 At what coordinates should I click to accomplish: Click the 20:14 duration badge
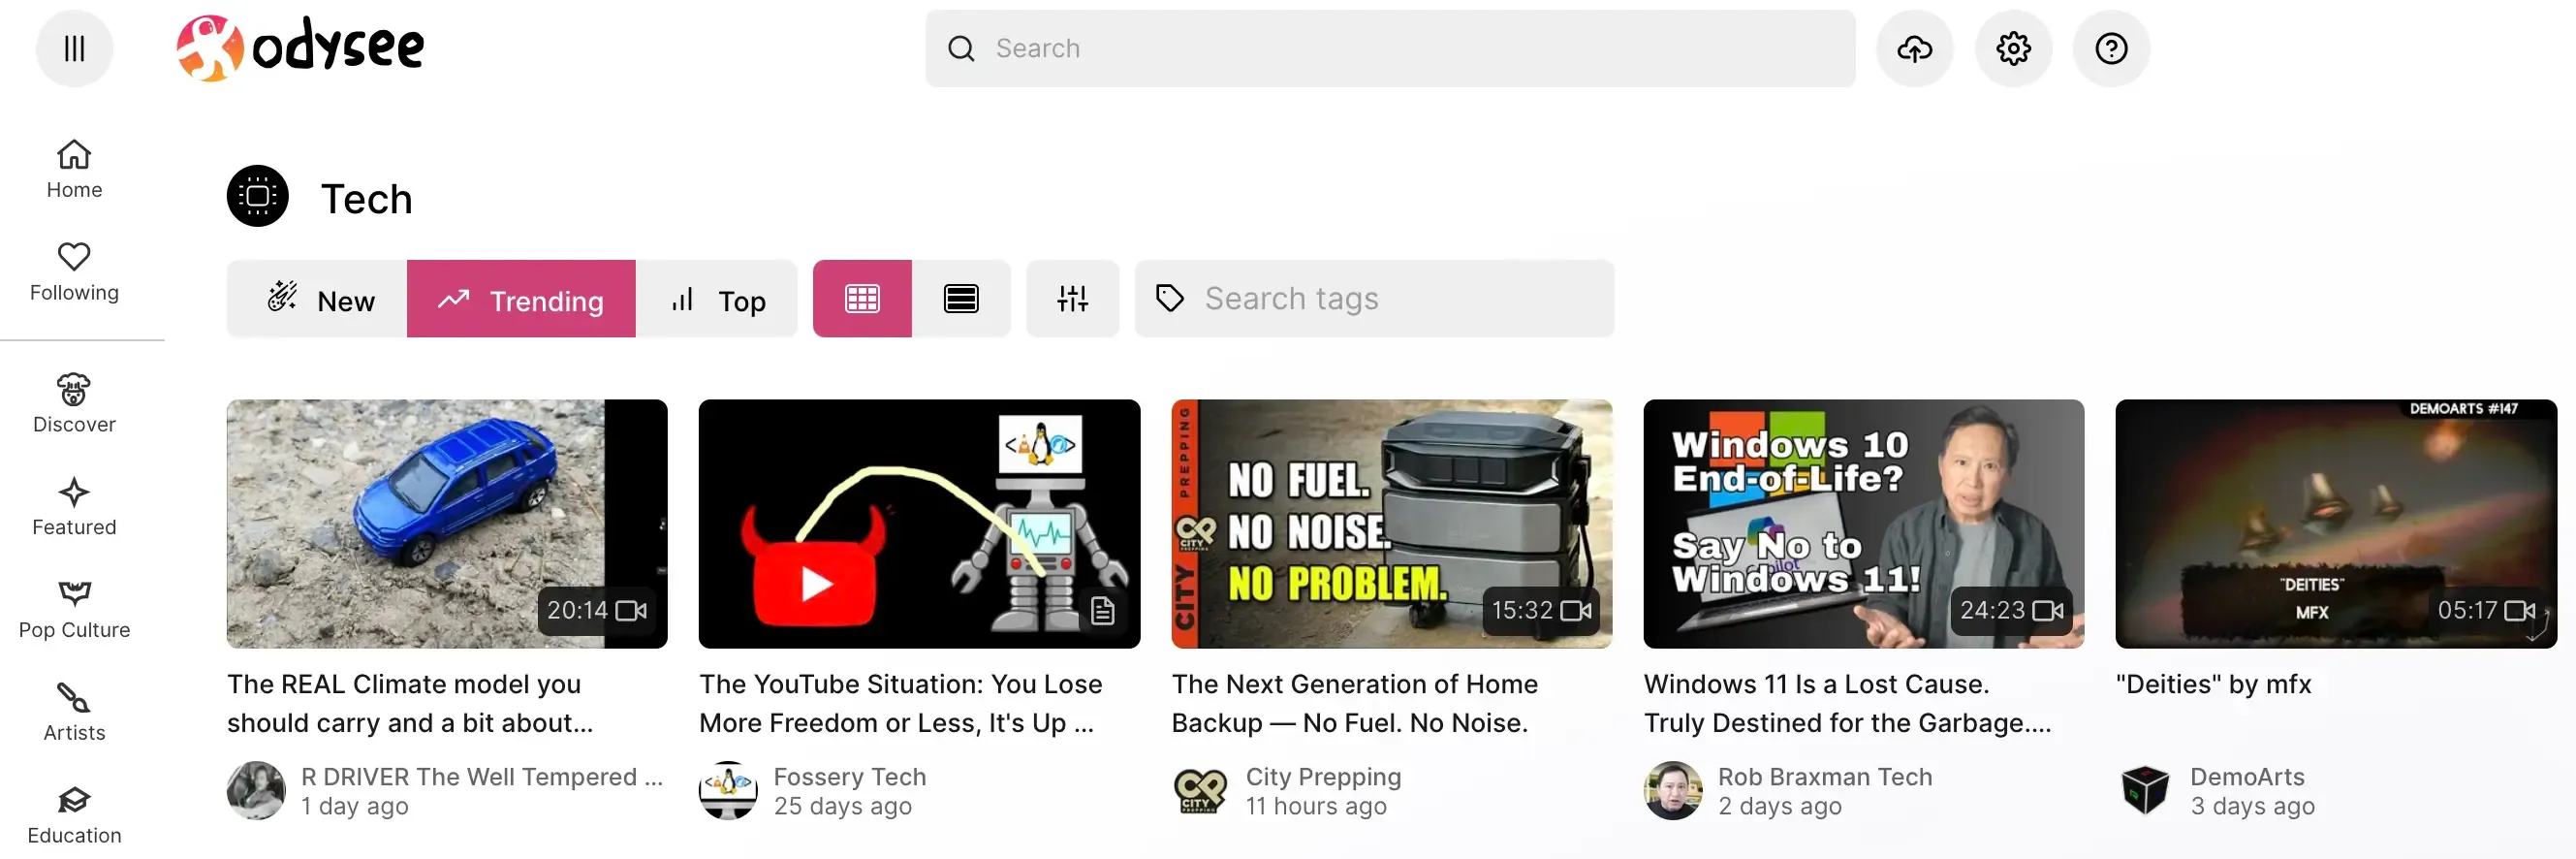[x=596, y=610]
